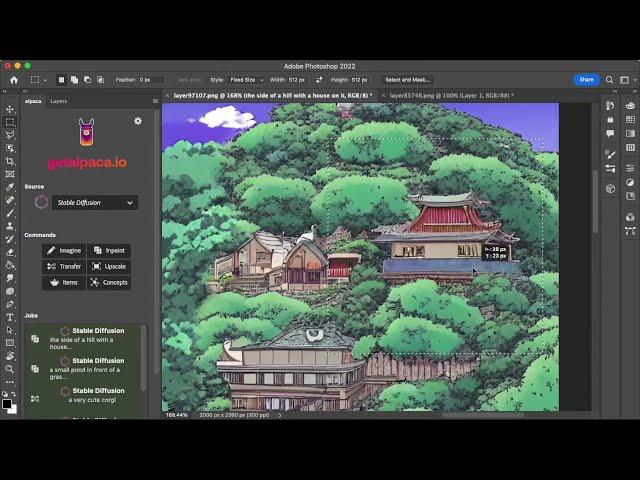Screen dimensions: 640x480
Task: Select the Lasso tool
Action: point(10,135)
